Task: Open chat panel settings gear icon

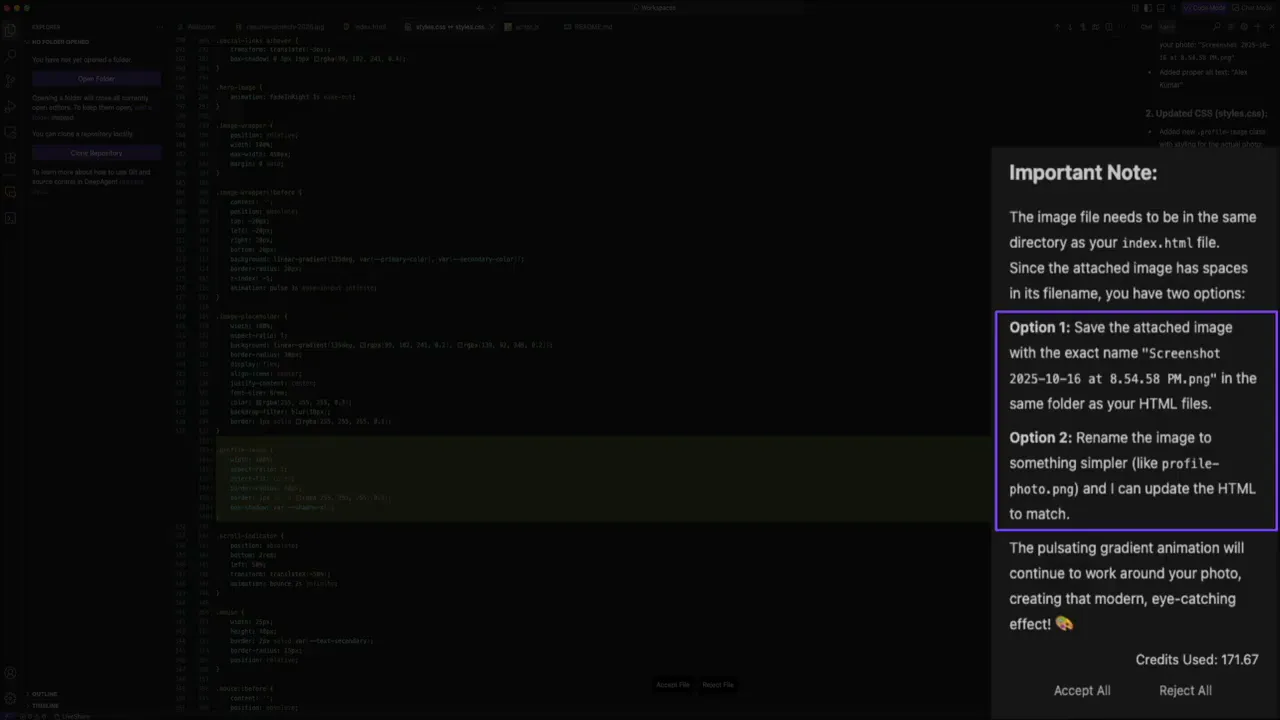Action: [x=1244, y=27]
